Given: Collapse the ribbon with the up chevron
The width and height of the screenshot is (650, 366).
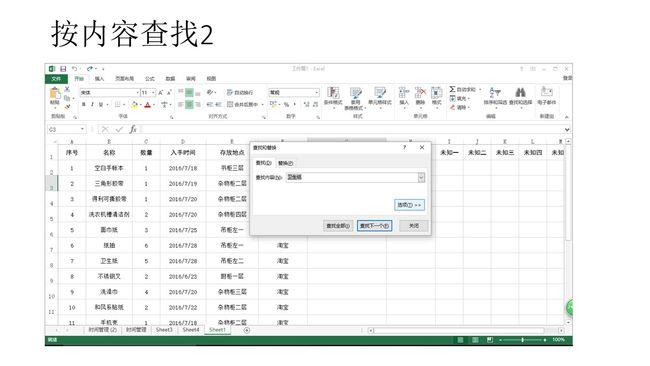Looking at the screenshot, I should point(567,117).
